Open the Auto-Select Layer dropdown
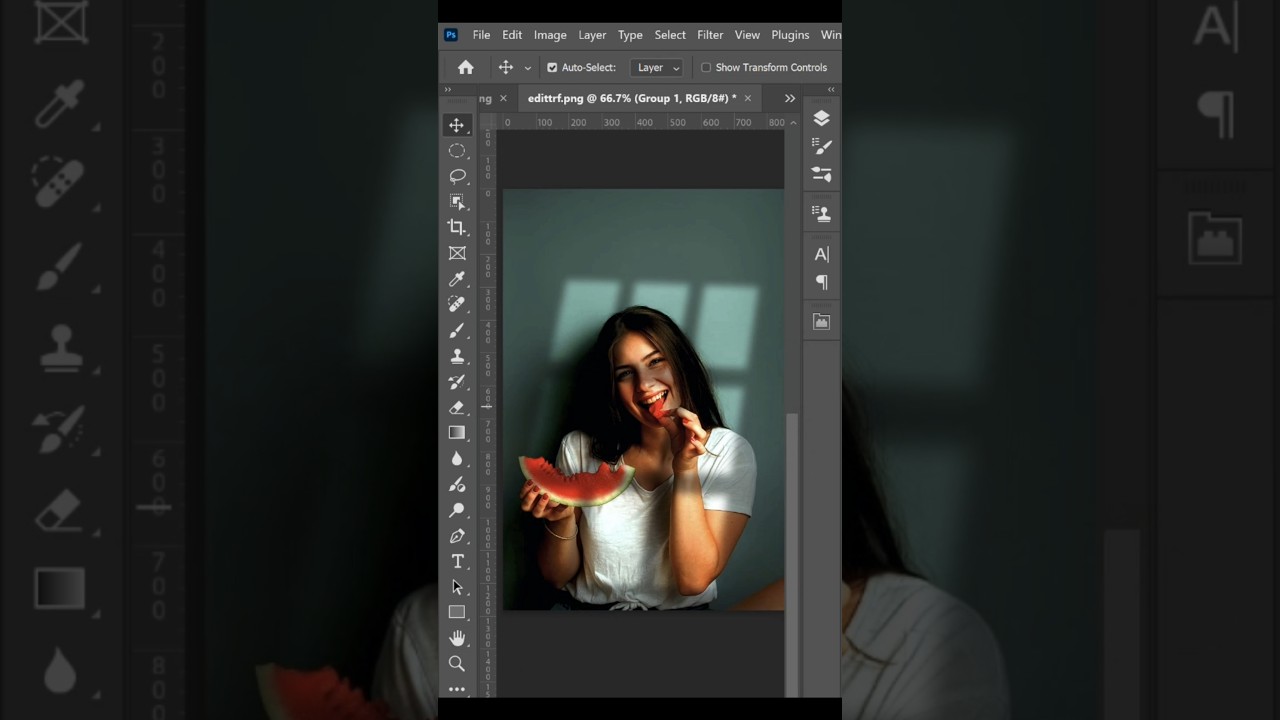This screenshot has height=720, width=1280. click(x=657, y=67)
